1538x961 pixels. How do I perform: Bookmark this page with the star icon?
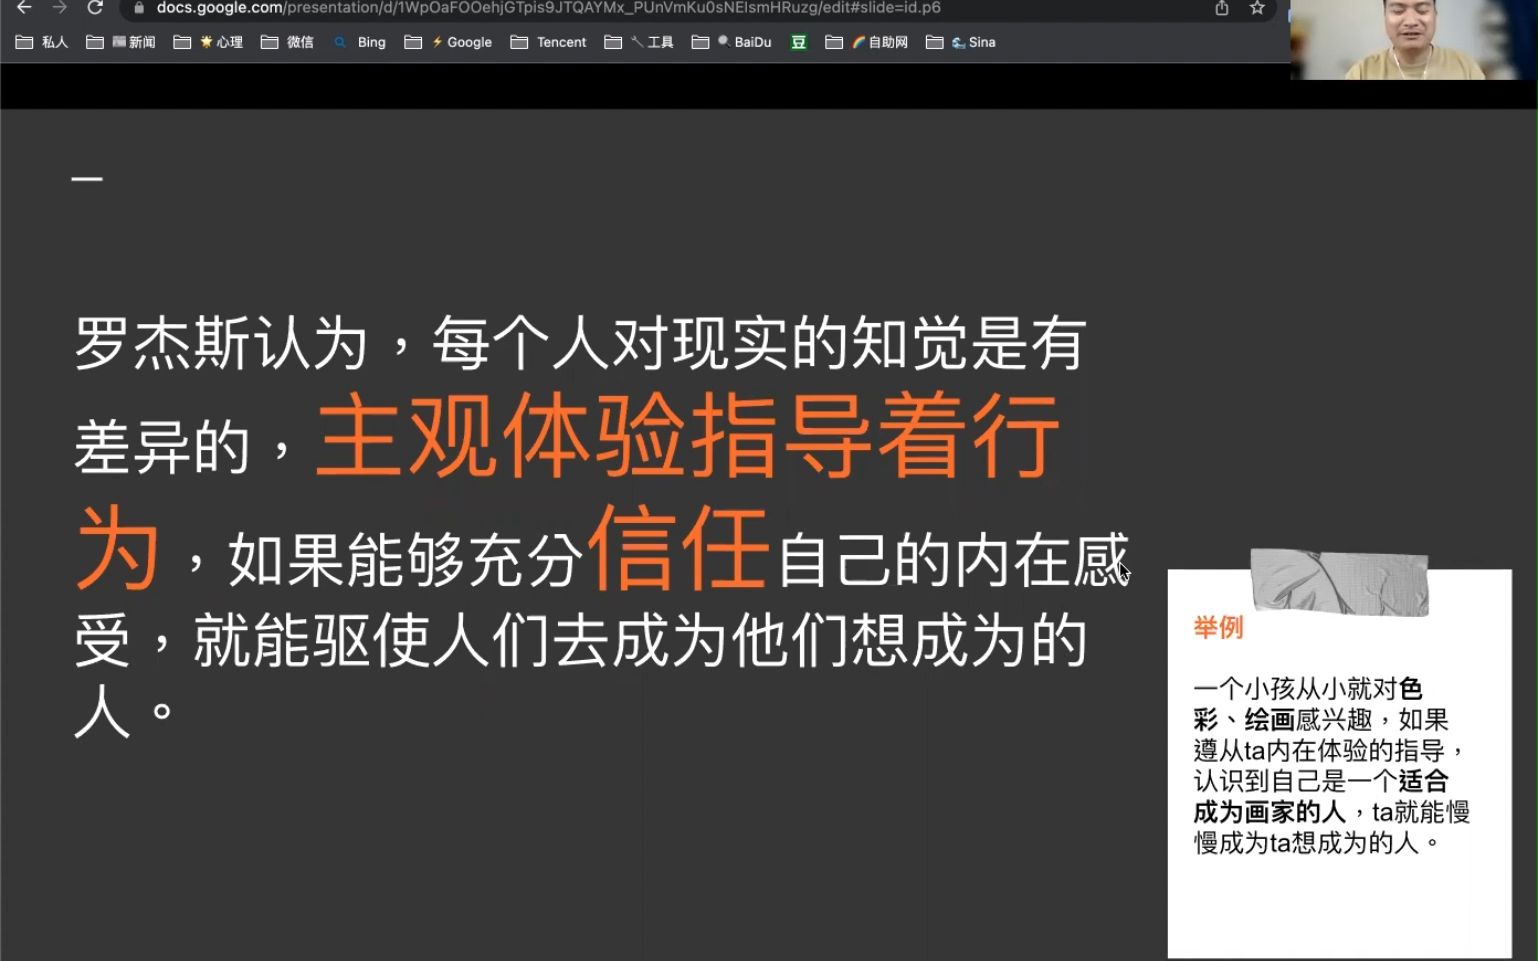pos(1257,8)
